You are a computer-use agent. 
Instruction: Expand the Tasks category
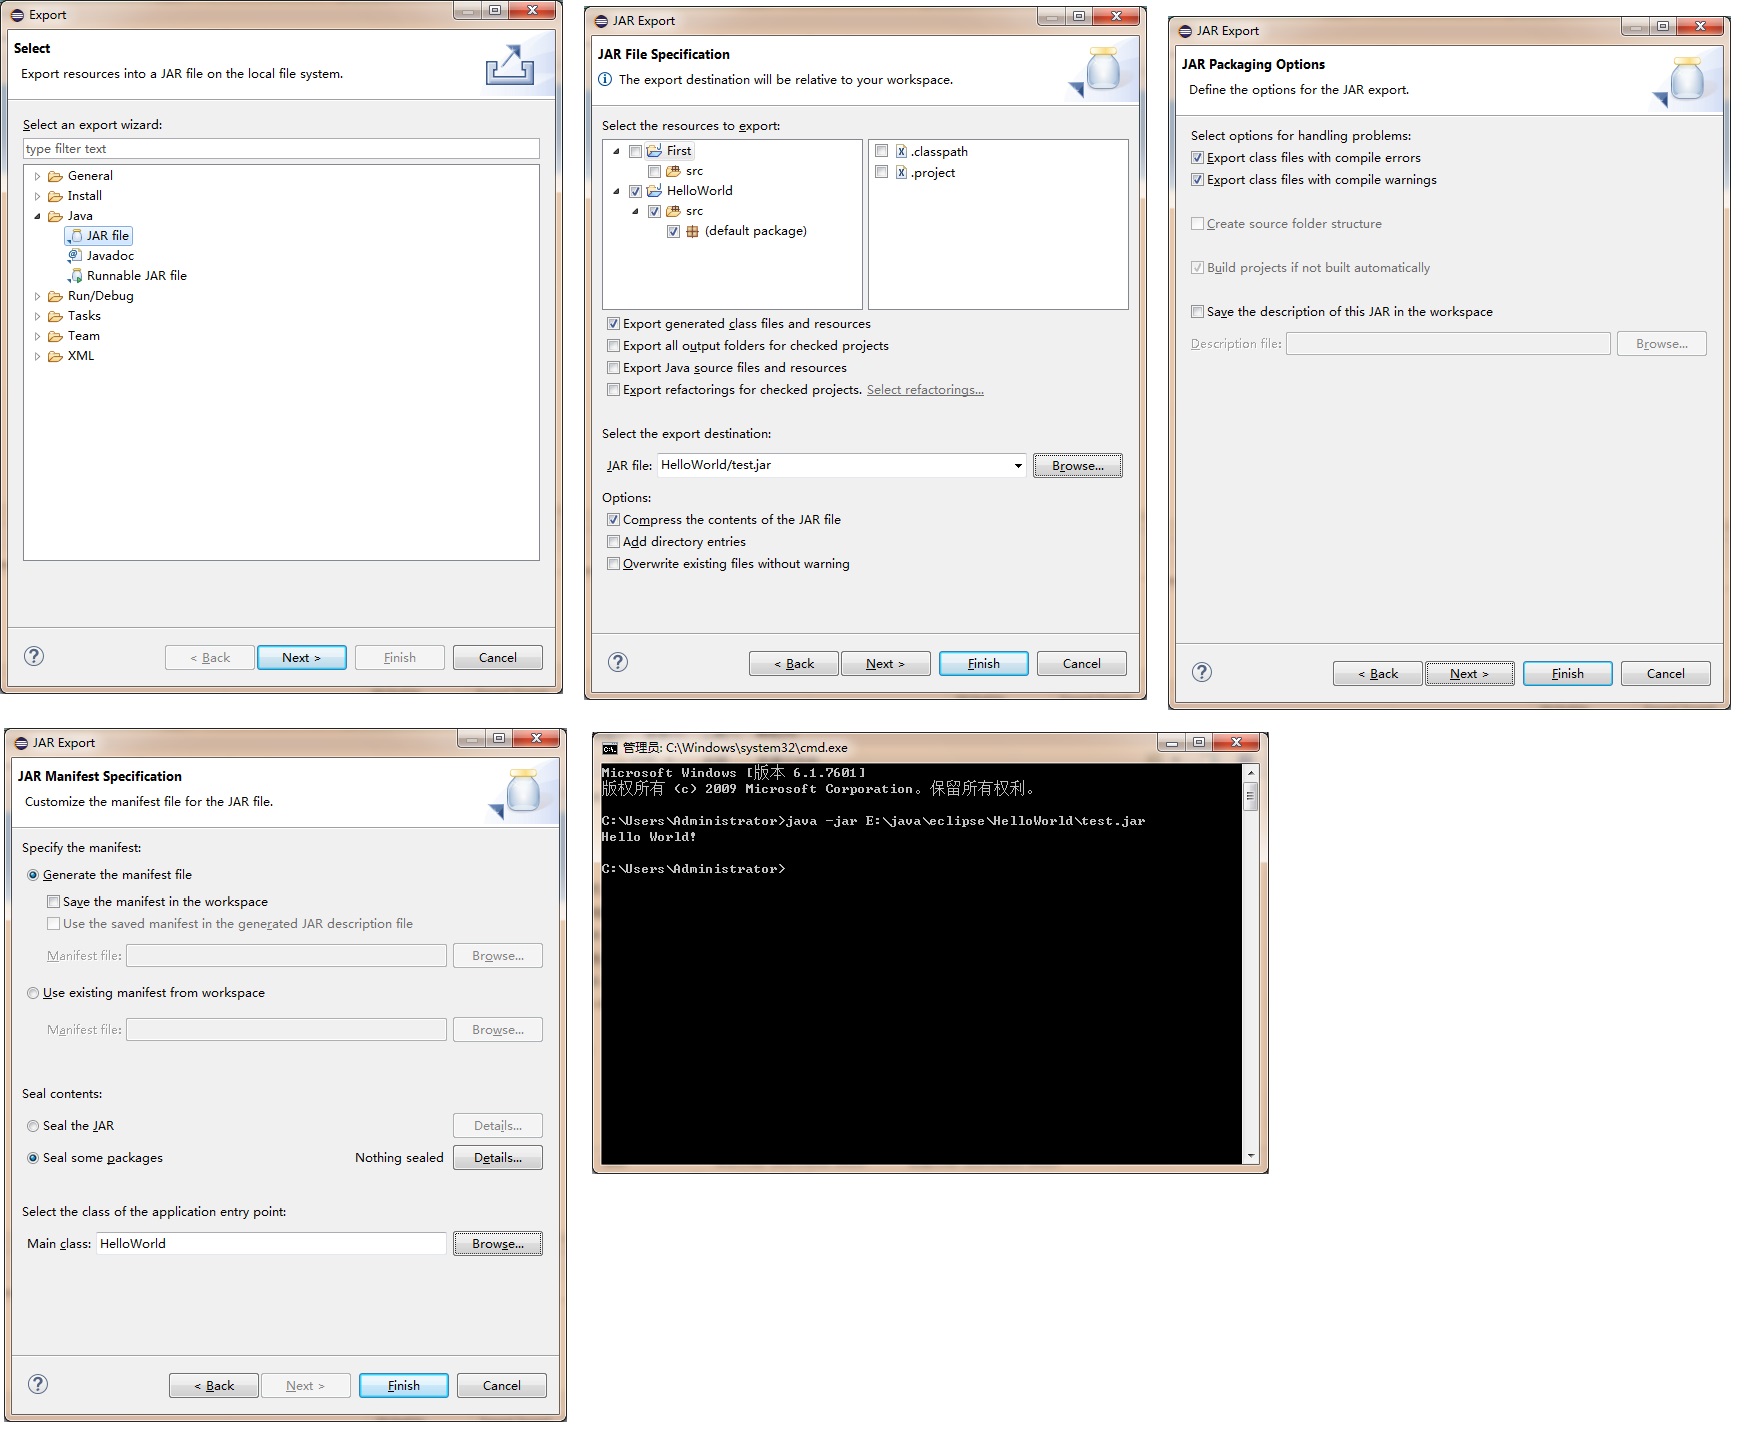pyautogui.click(x=38, y=316)
